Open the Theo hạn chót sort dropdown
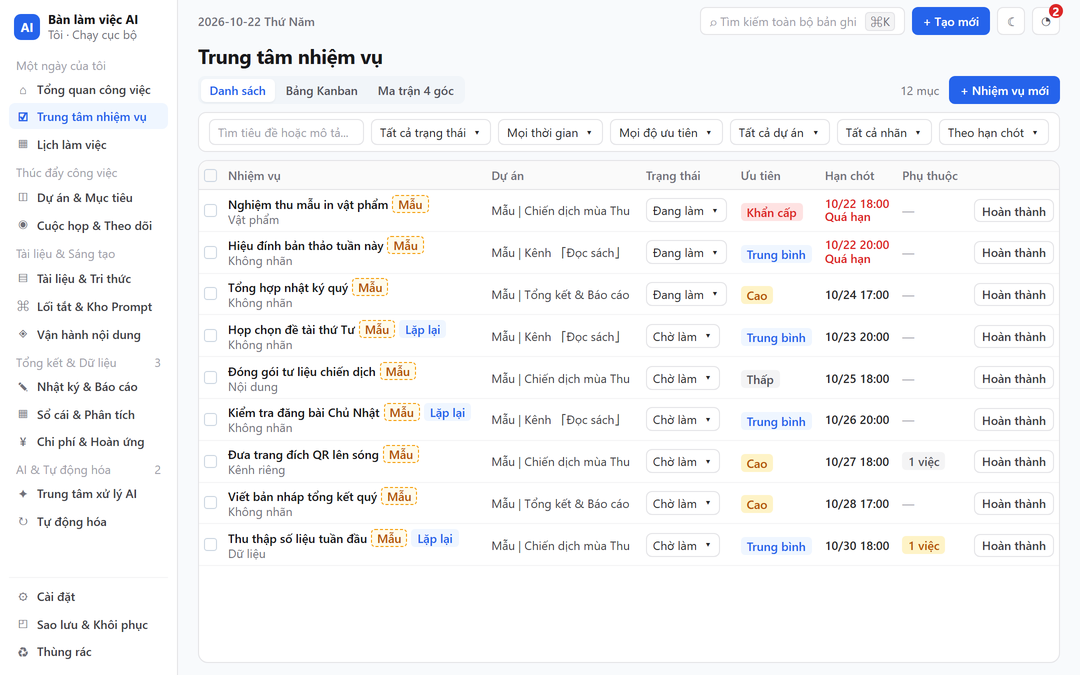Image resolution: width=1080 pixels, height=675 pixels. [993, 132]
